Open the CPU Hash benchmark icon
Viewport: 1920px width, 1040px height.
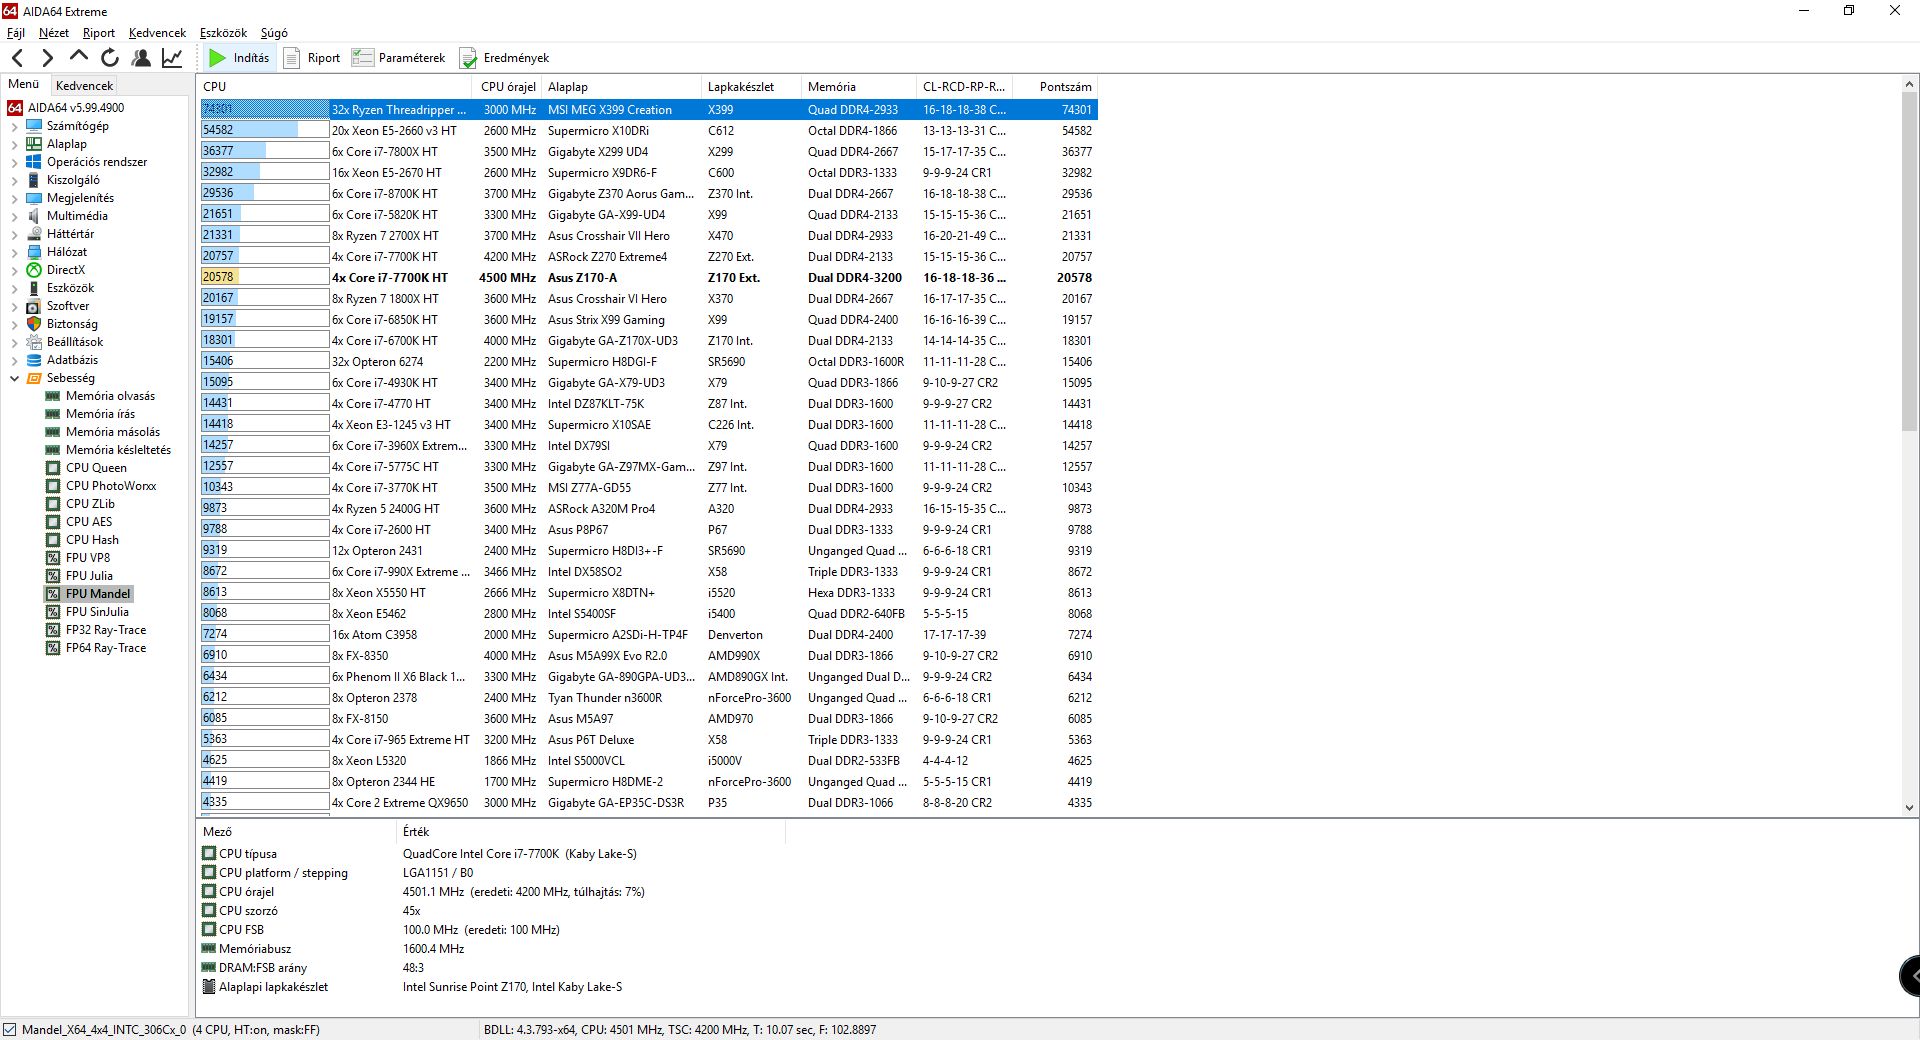click(53, 540)
